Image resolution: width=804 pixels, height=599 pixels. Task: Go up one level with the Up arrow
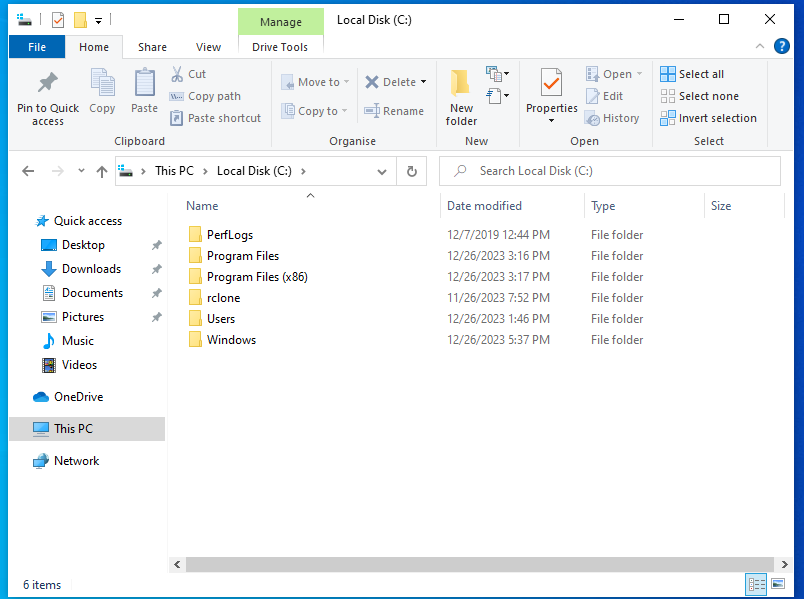tap(101, 171)
